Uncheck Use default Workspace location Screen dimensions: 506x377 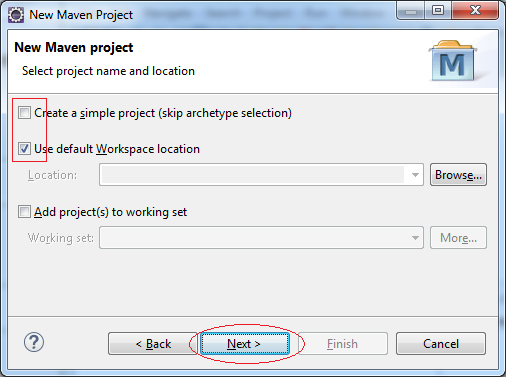coord(24,149)
